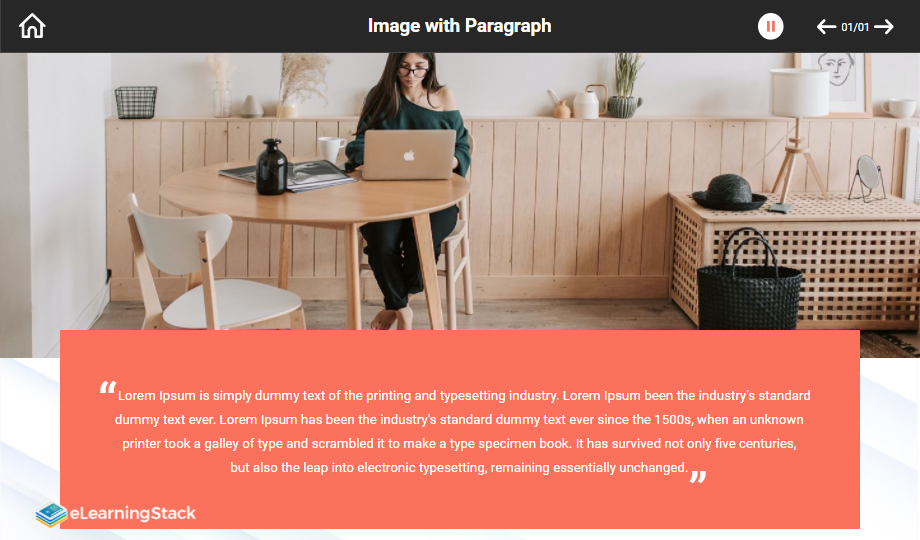
Task: Go to the Home icon
Action: click(32, 26)
